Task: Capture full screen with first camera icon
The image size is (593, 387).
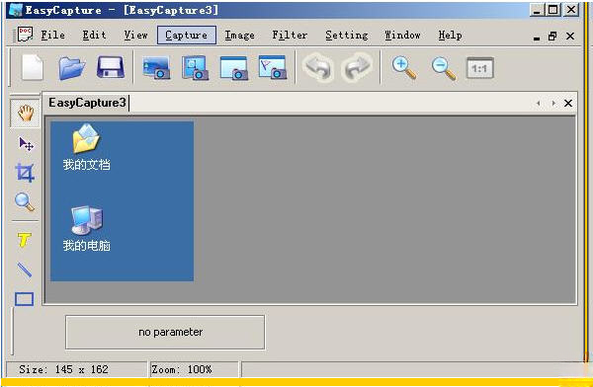Action: 156,68
